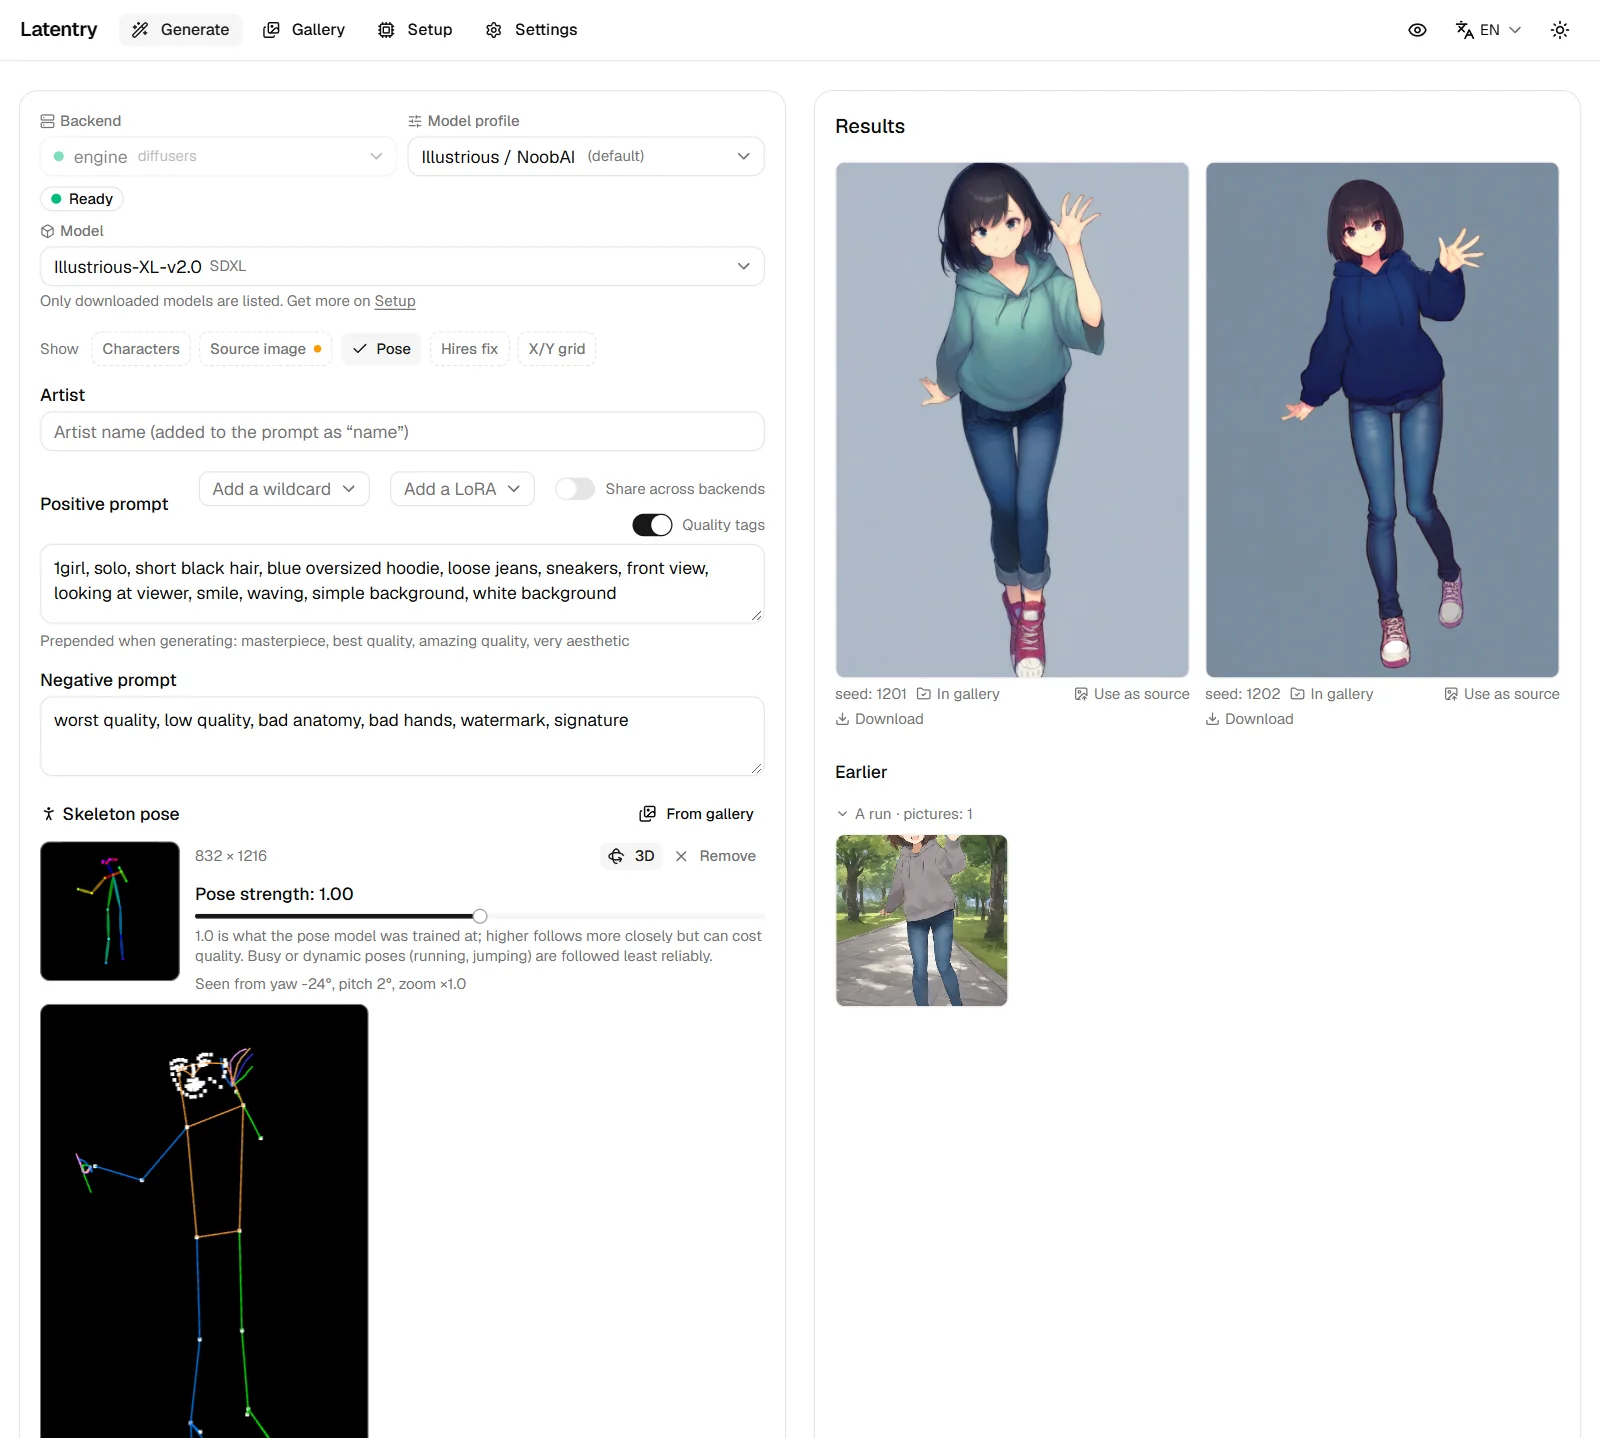Toggle the X/Y grid section chip

click(x=557, y=349)
